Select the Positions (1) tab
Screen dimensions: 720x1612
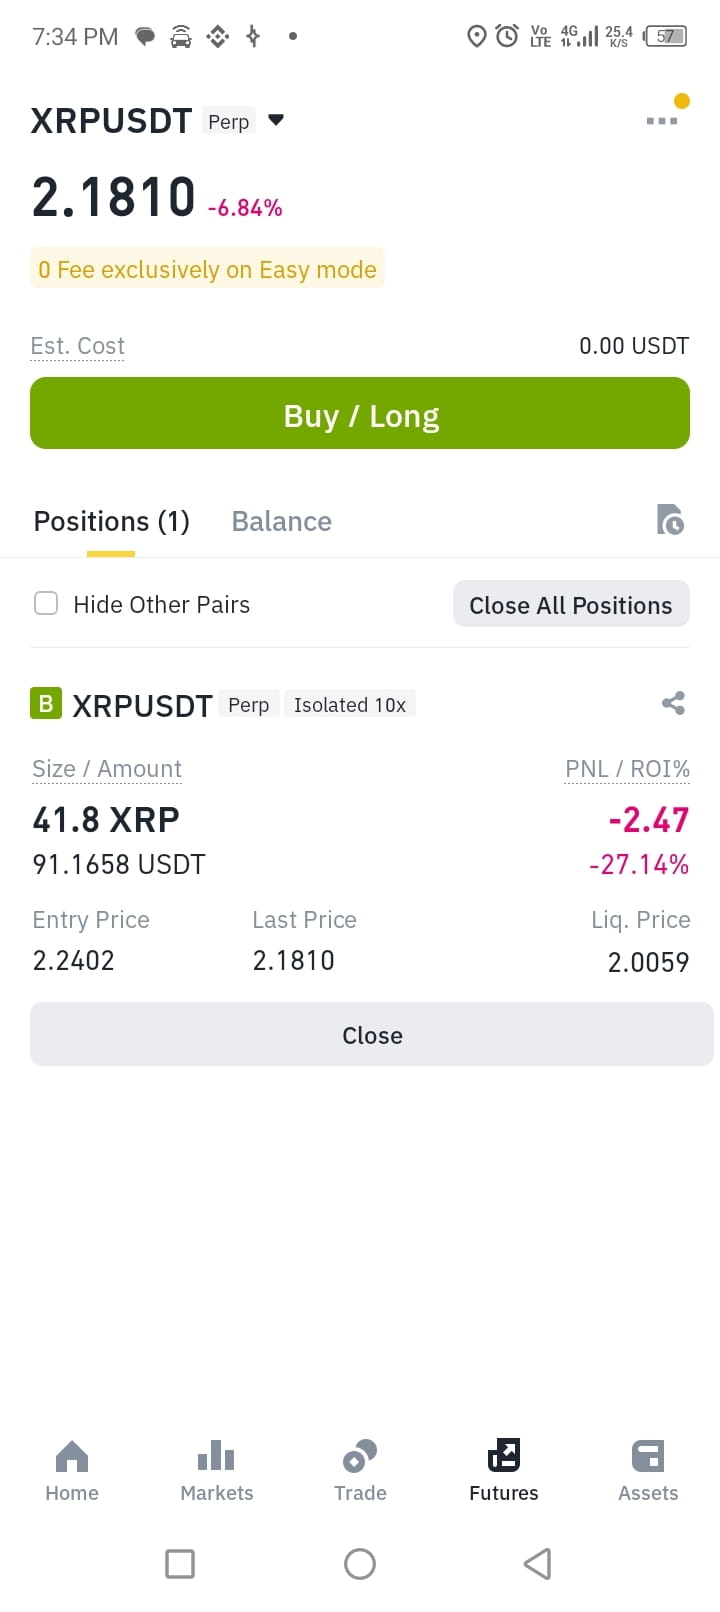[x=112, y=521]
